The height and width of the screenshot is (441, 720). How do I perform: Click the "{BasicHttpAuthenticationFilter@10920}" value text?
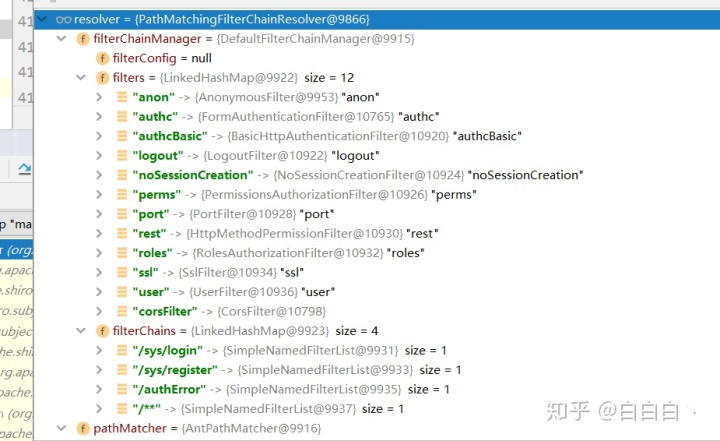(x=338, y=136)
